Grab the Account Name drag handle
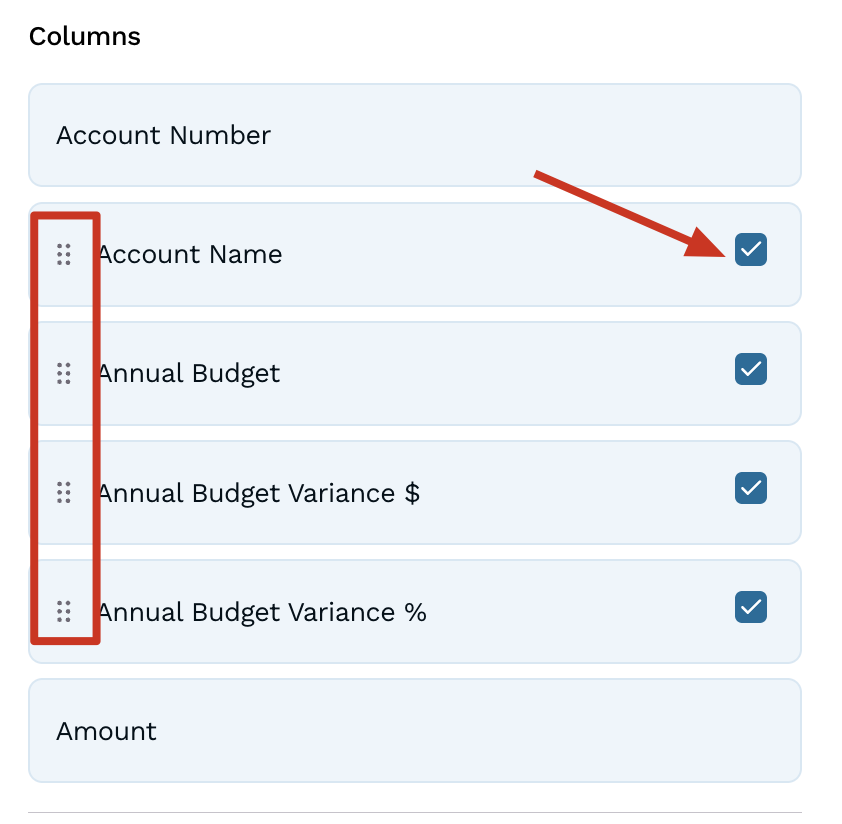Image resolution: width=842 pixels, height=824 pixels. pyautogui.click(x=64, y=255)
